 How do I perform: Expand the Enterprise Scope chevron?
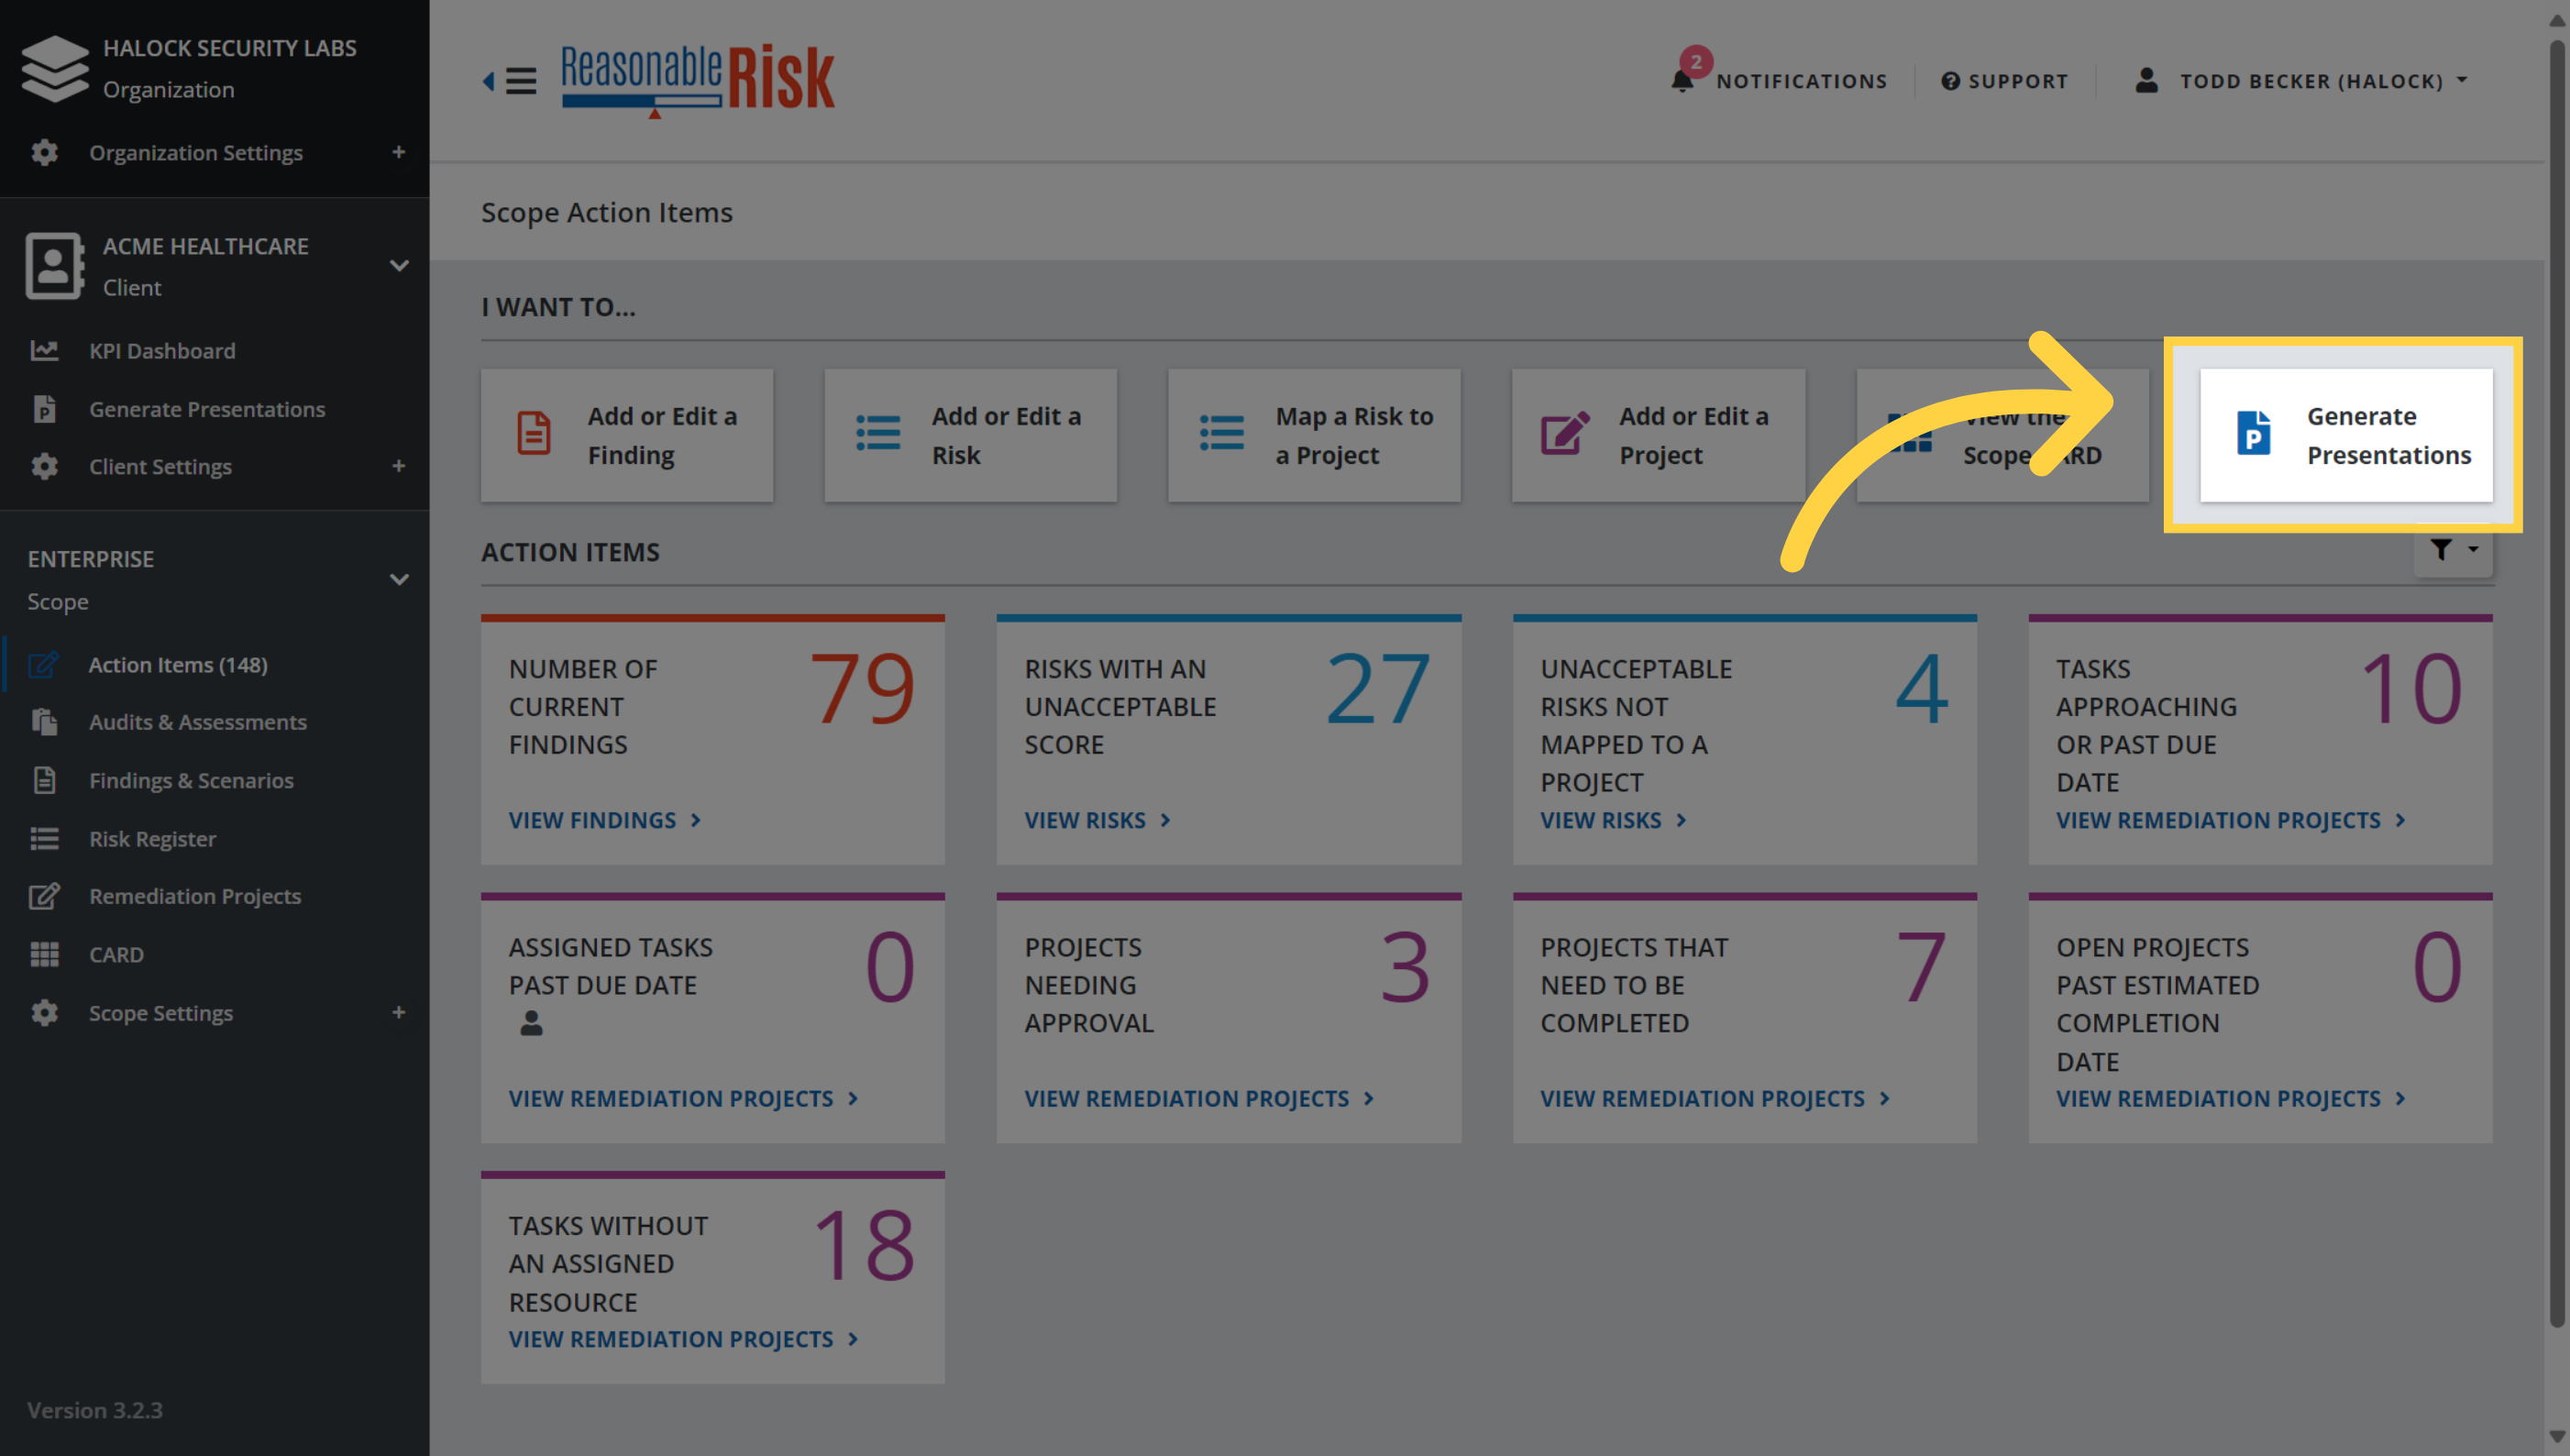[x=399, y=580]
